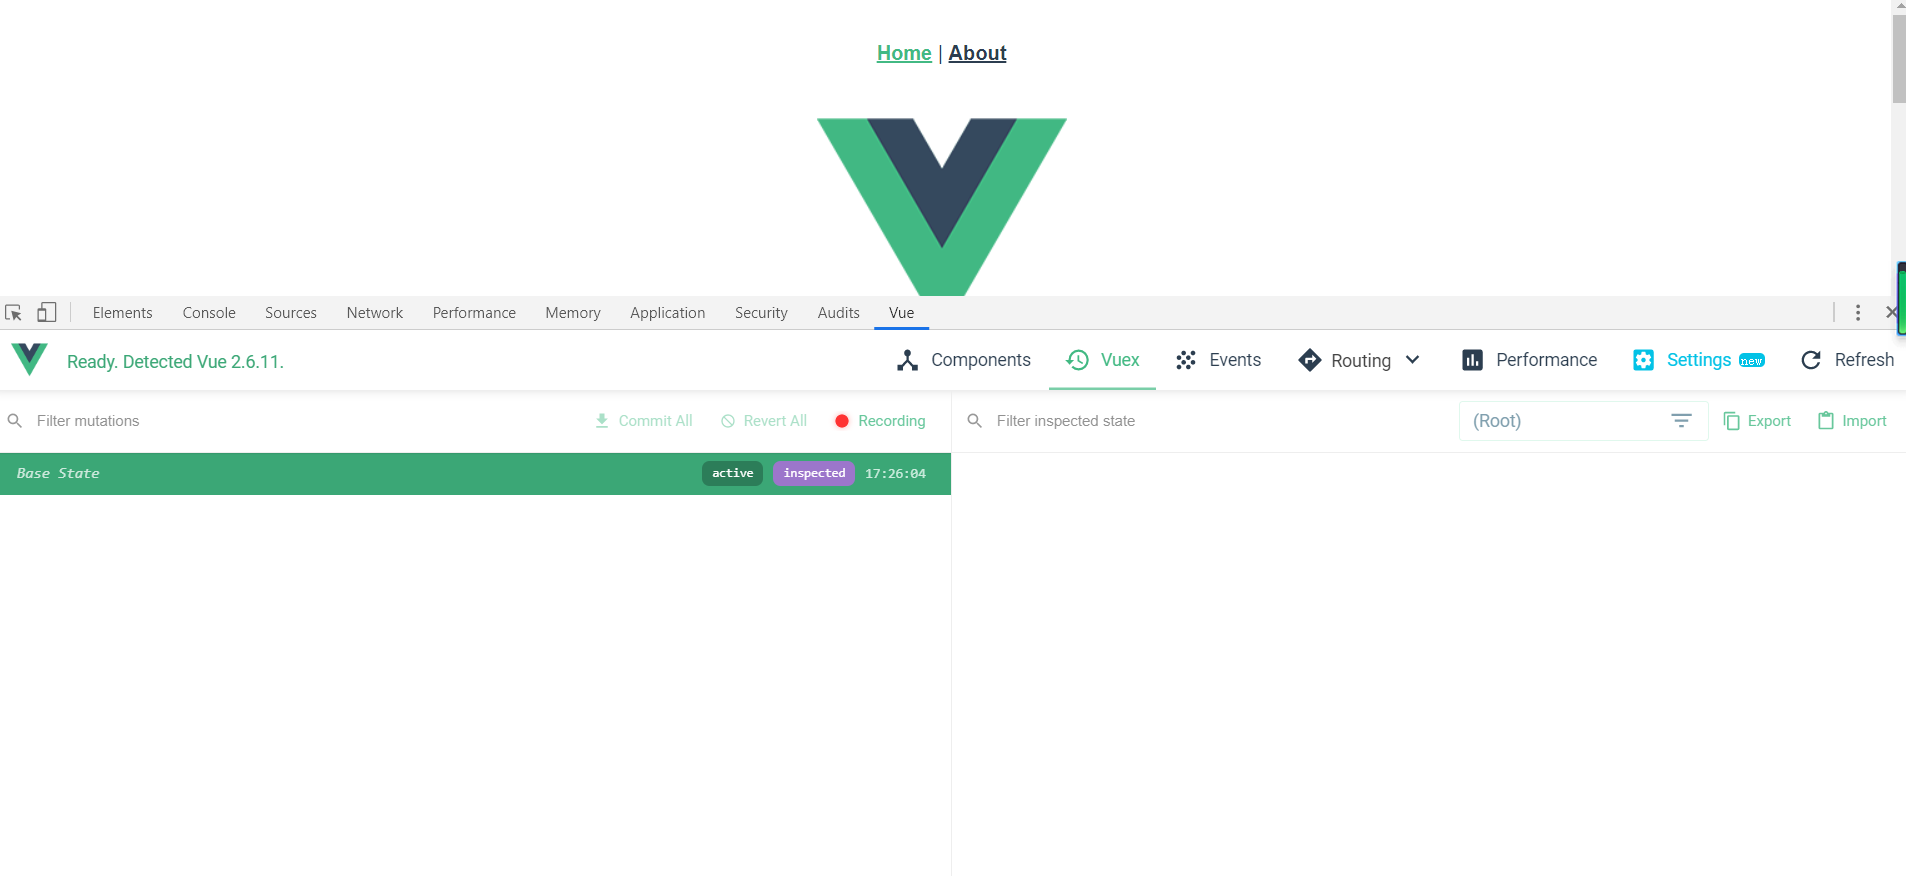Viewport: 1906px width, 876px height.
Task: Open the (Root) module selector dropdown
Action: pos(1583,421)
